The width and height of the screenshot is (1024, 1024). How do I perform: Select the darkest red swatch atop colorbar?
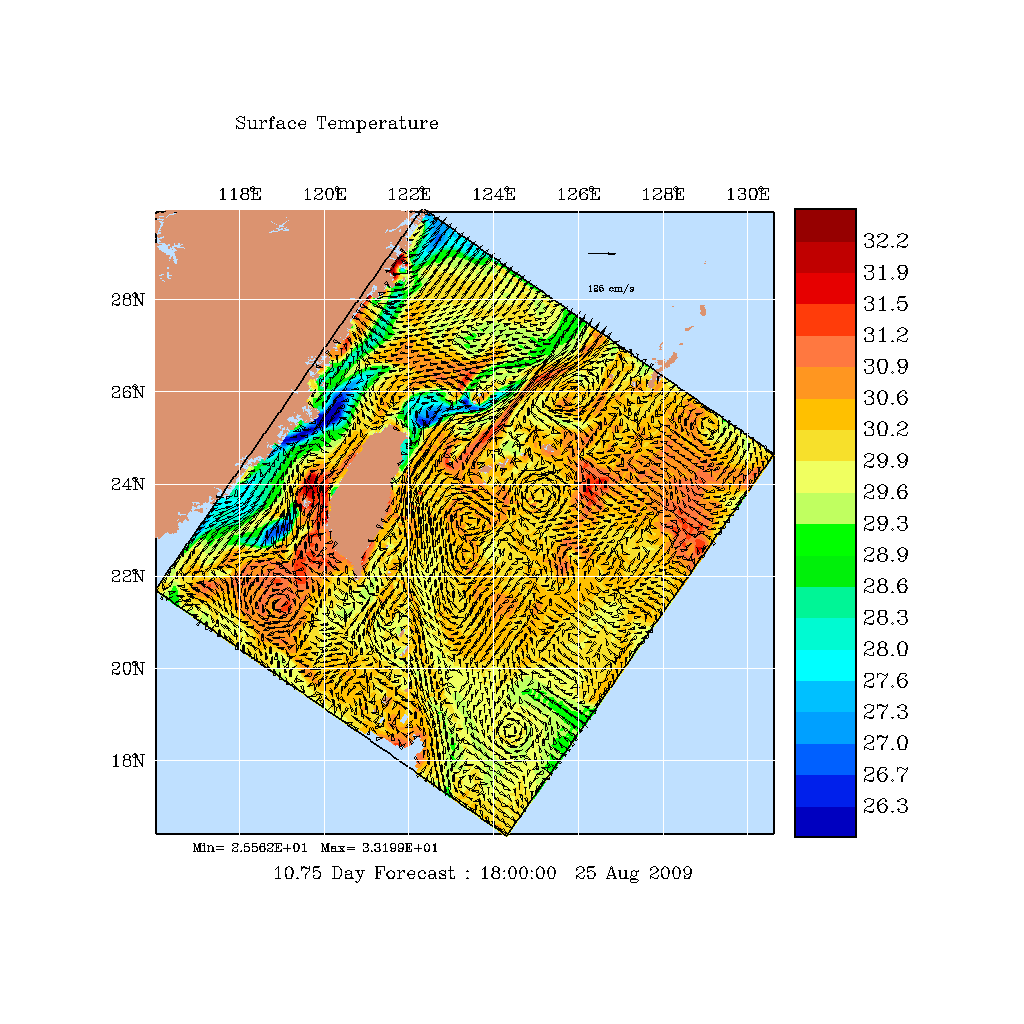click(x=825, y=224)
